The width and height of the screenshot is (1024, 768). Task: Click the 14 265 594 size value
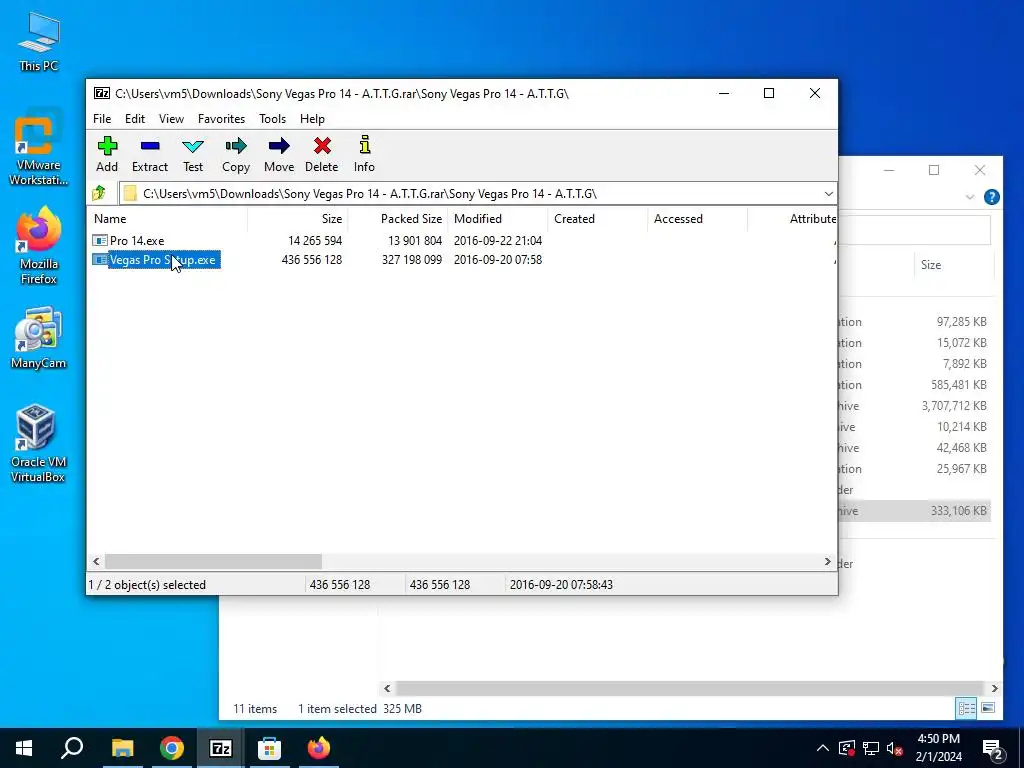point(315,241)
